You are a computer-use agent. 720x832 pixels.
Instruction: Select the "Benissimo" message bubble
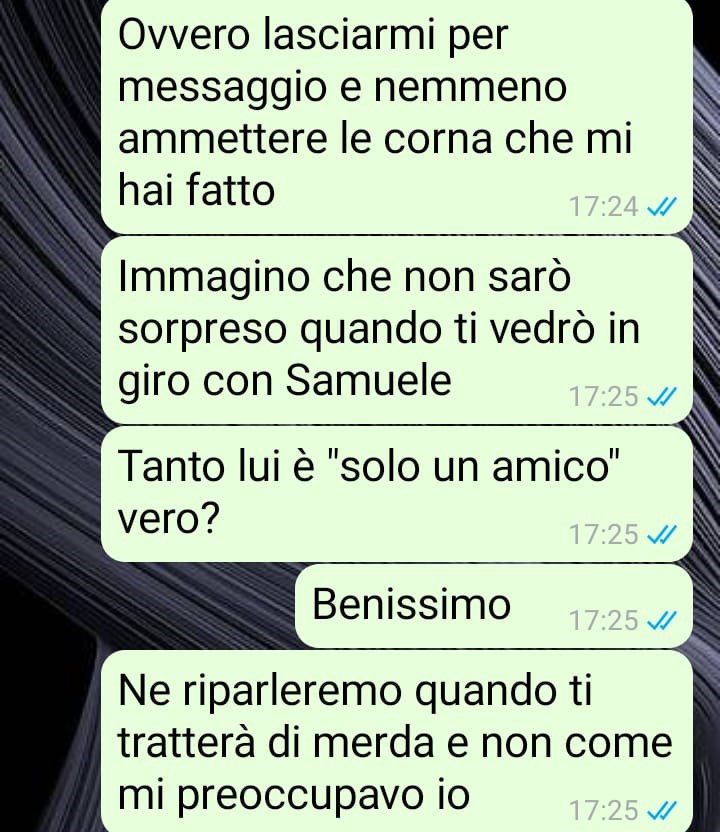click(493, 606)
